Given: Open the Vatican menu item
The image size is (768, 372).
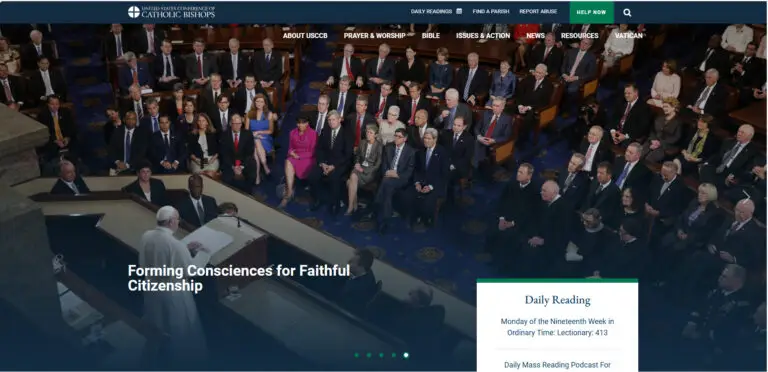Looking at the screenshot, I should coord(628,36).
